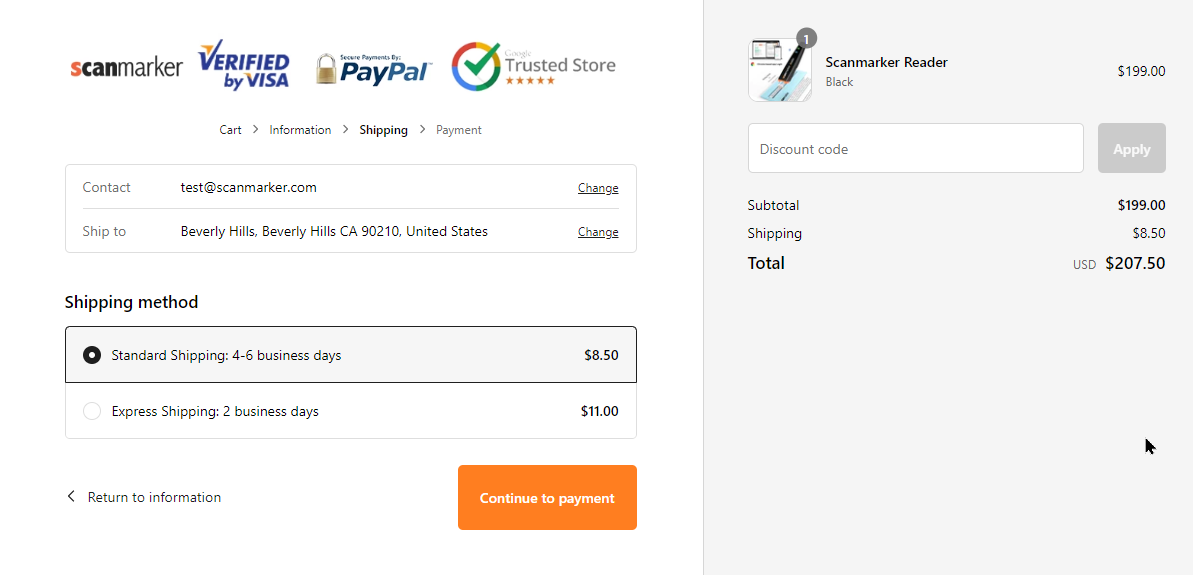The image size is (1193, 575).
Task: Click the Shipping breadcrumb step
Action: (384, 130)
